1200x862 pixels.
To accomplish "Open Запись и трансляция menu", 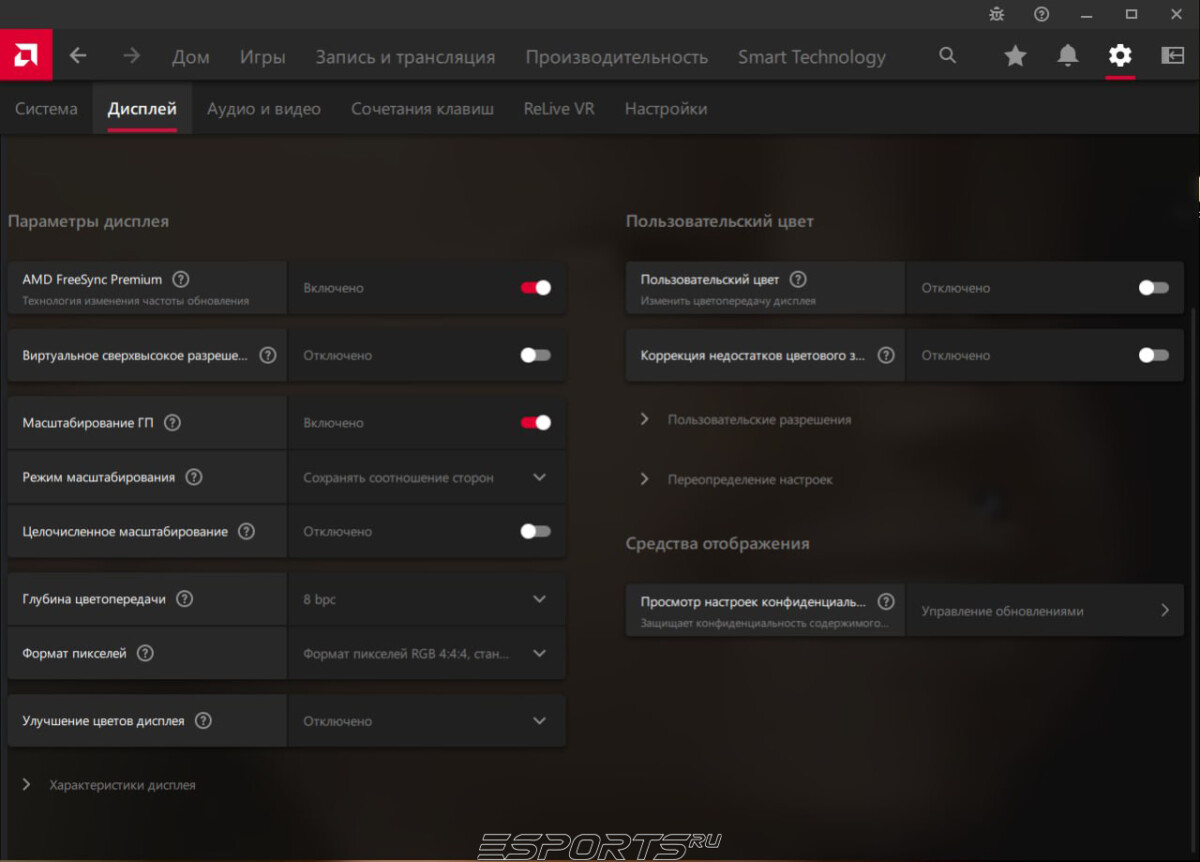I will 405,57.
